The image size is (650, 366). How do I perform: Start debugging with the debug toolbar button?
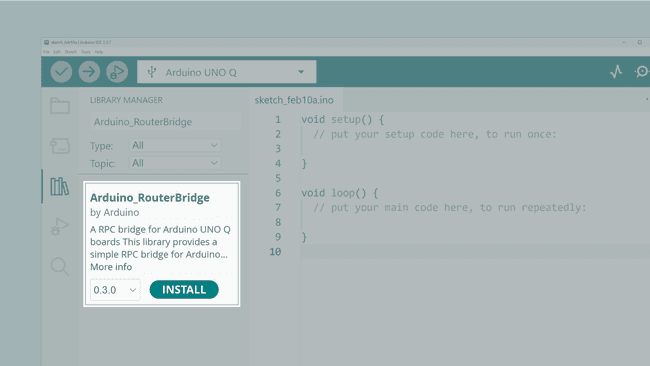(117, 72)
